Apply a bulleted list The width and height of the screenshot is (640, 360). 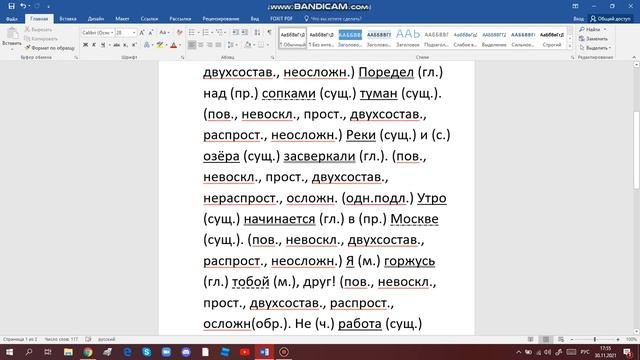(x=191, y=32)
